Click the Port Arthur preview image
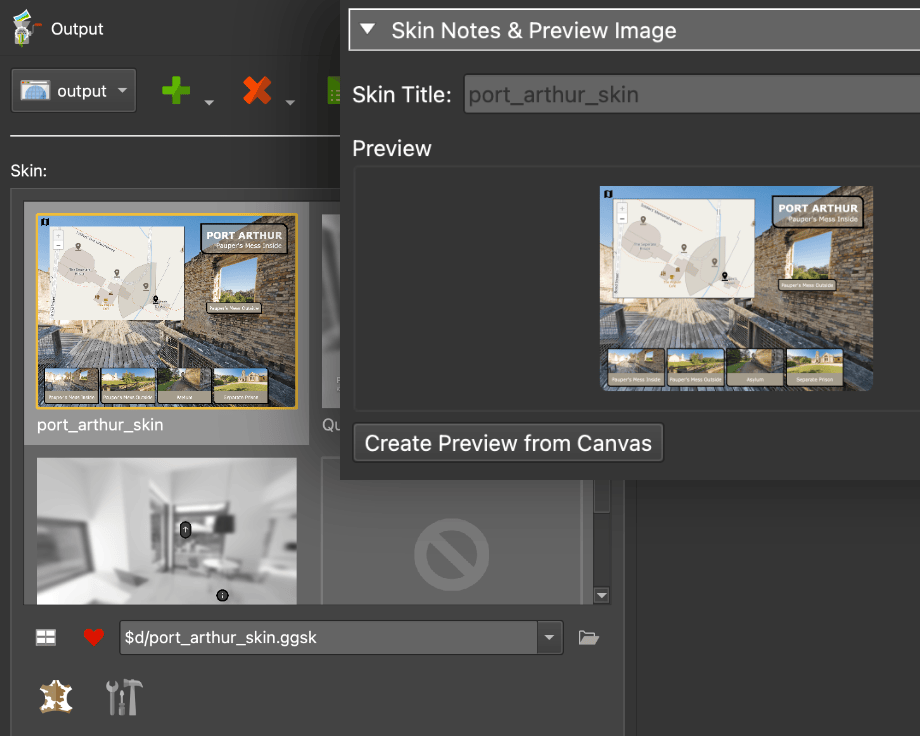Viewport: 920px width, 736px height. pyautogui.click(x=735, y=288)
